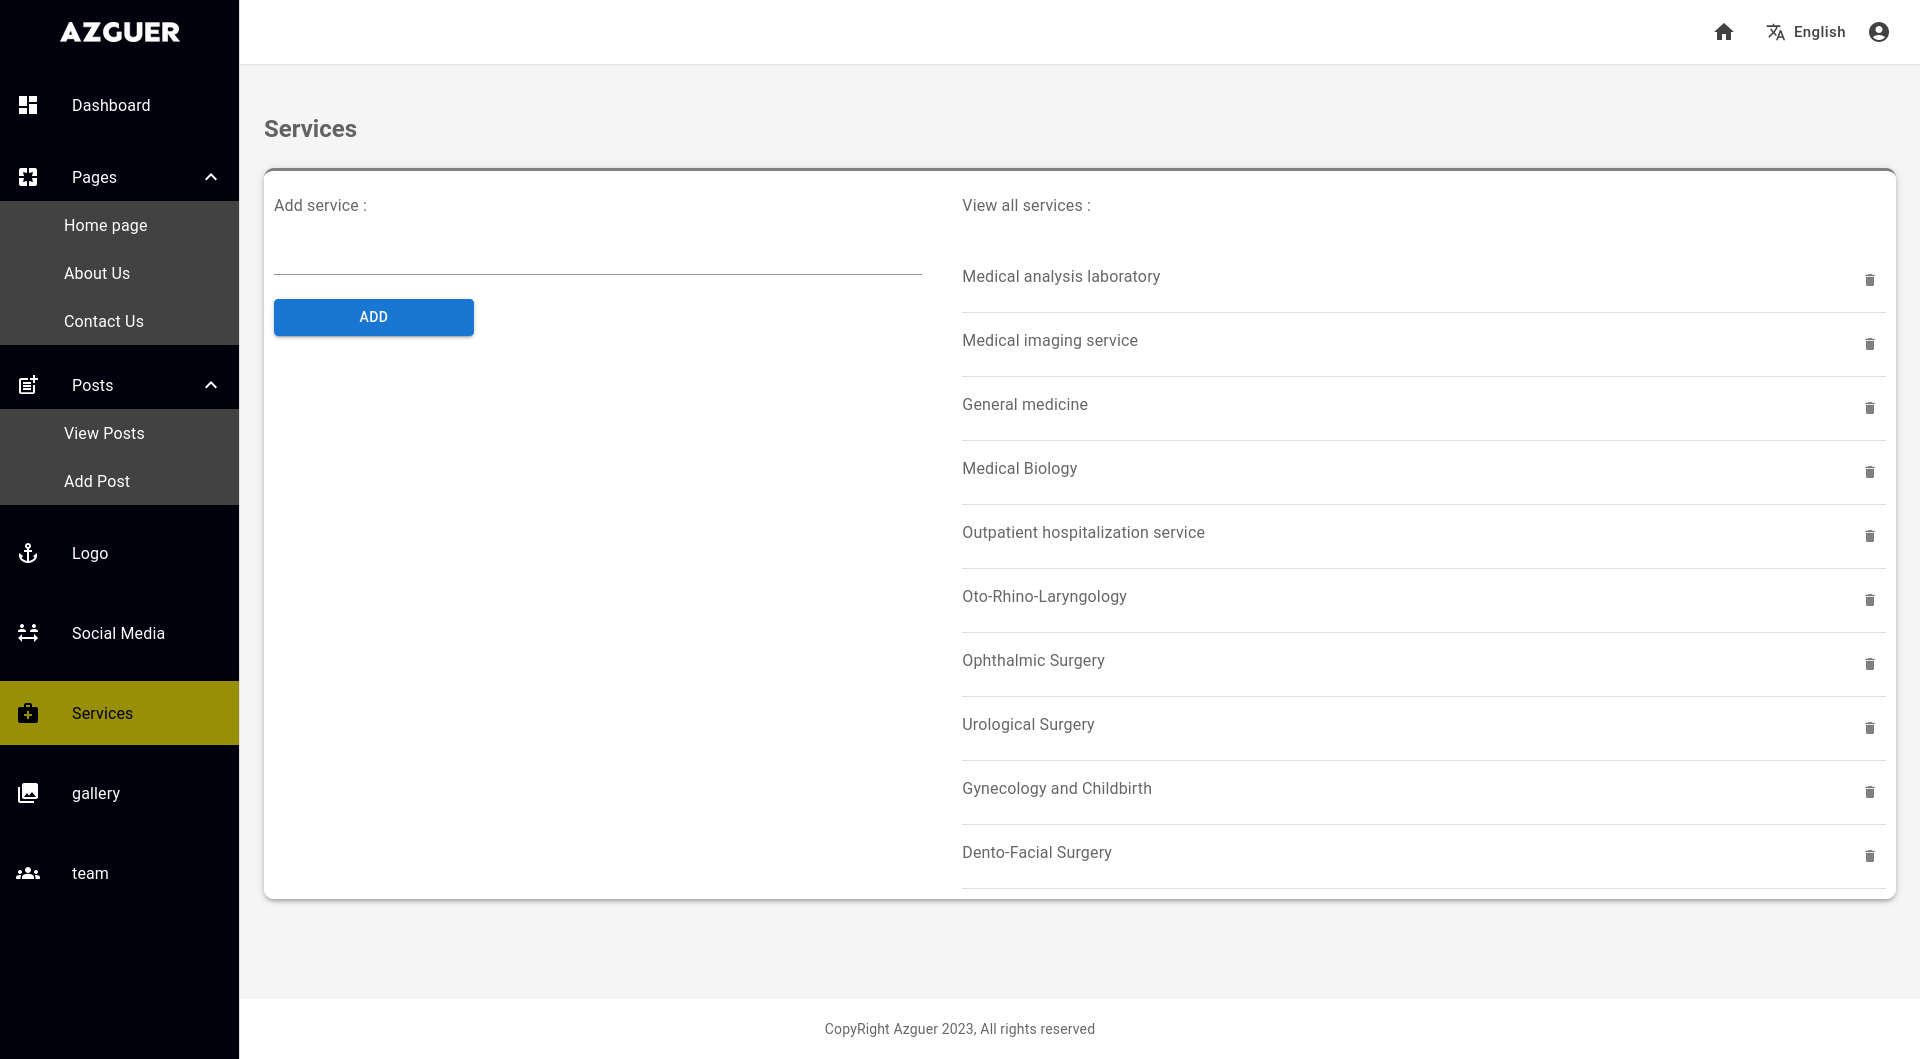Click the home icon in top bar

click(x=1723, y=32)
